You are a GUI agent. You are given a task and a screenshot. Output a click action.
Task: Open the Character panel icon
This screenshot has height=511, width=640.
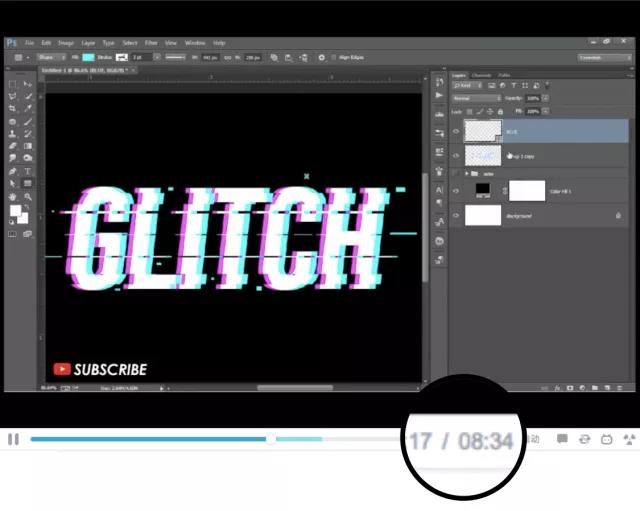coord(439,190)
